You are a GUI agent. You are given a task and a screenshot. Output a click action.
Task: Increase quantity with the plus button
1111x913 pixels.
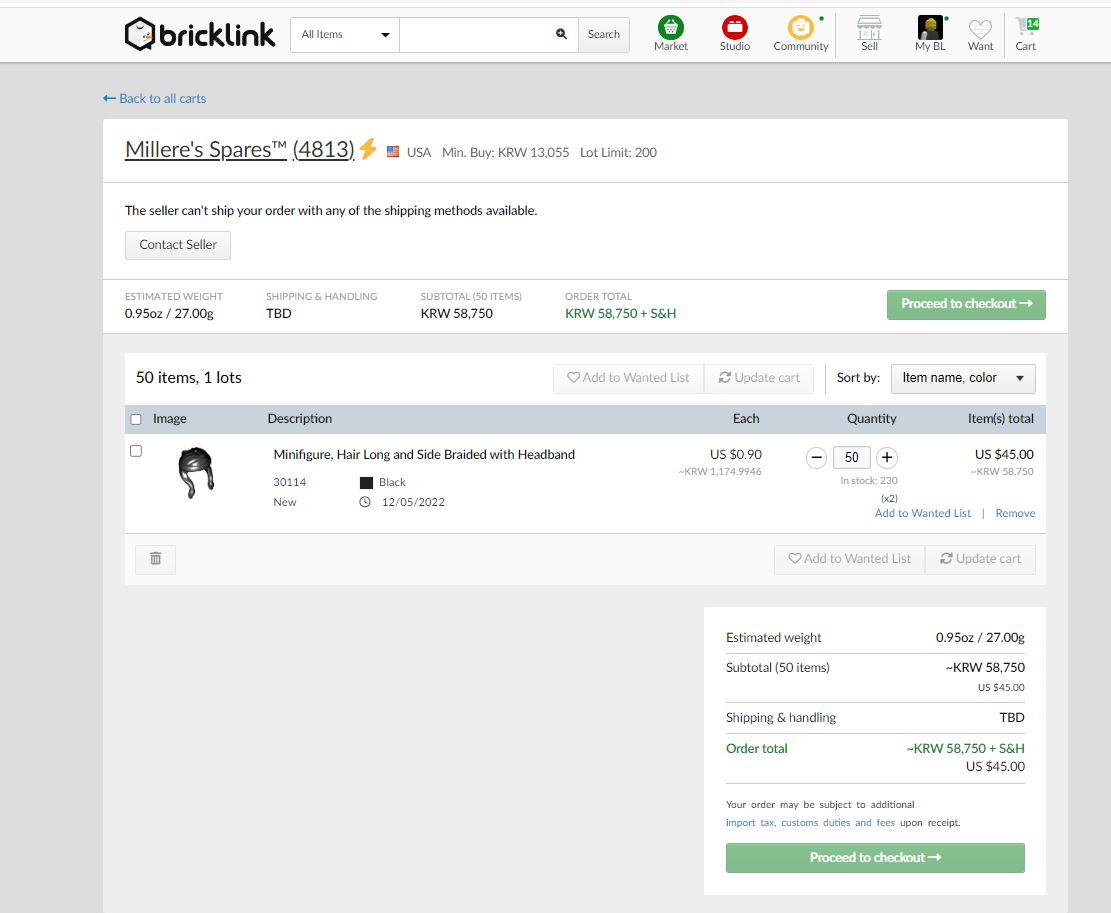(x=887, y=458)
